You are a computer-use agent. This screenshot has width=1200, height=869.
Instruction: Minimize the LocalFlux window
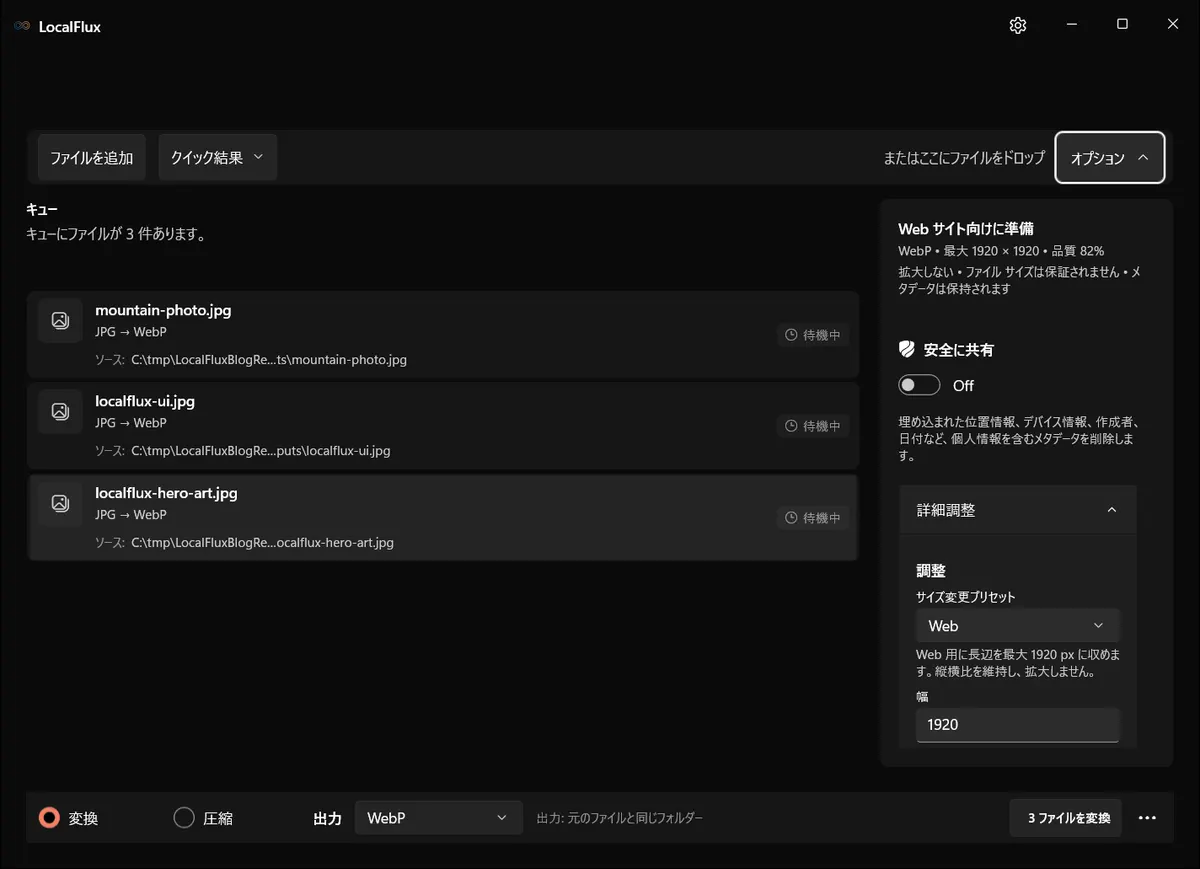tap(1071, 25)
